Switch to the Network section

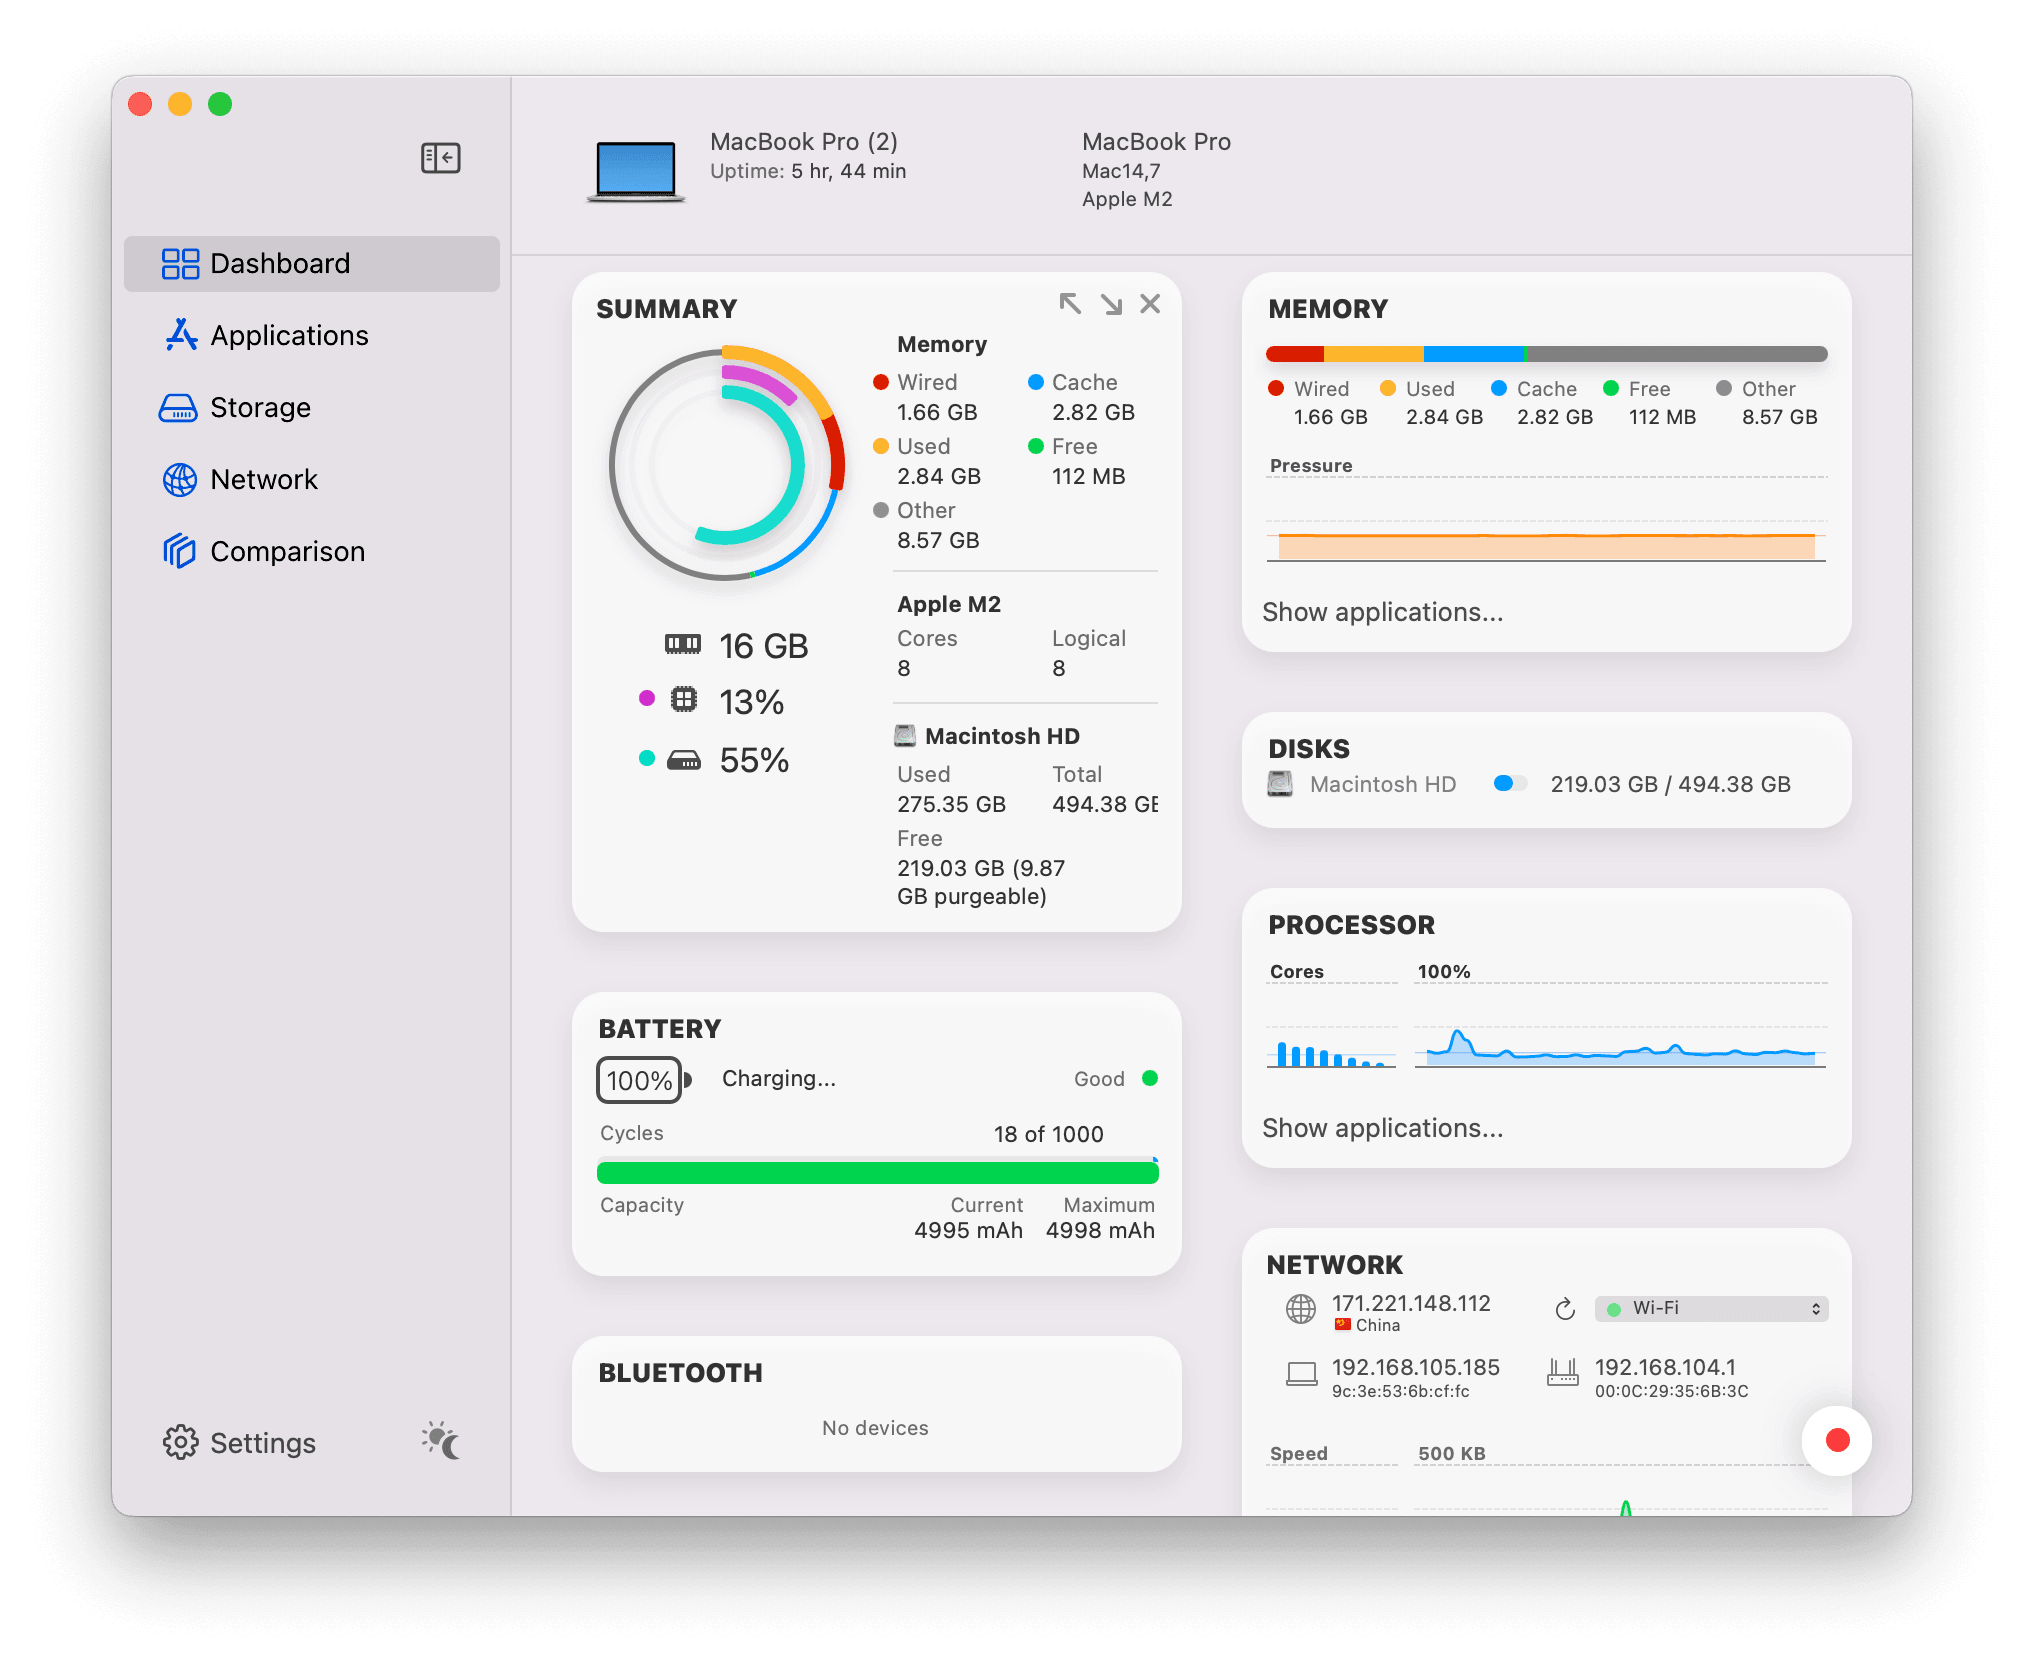(x=264, y=480)
